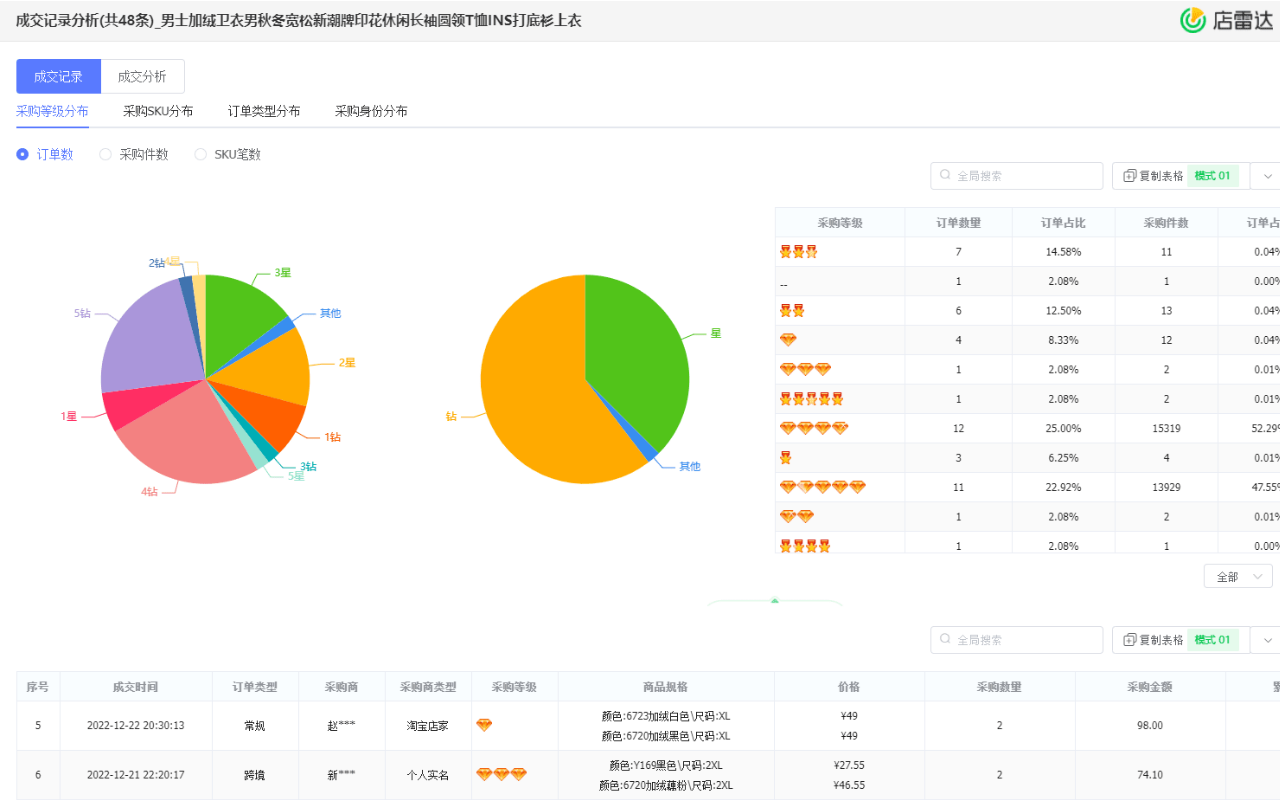Click 淘宝店家 buyer type cell
1280x800 pixels.
point(428,725)
